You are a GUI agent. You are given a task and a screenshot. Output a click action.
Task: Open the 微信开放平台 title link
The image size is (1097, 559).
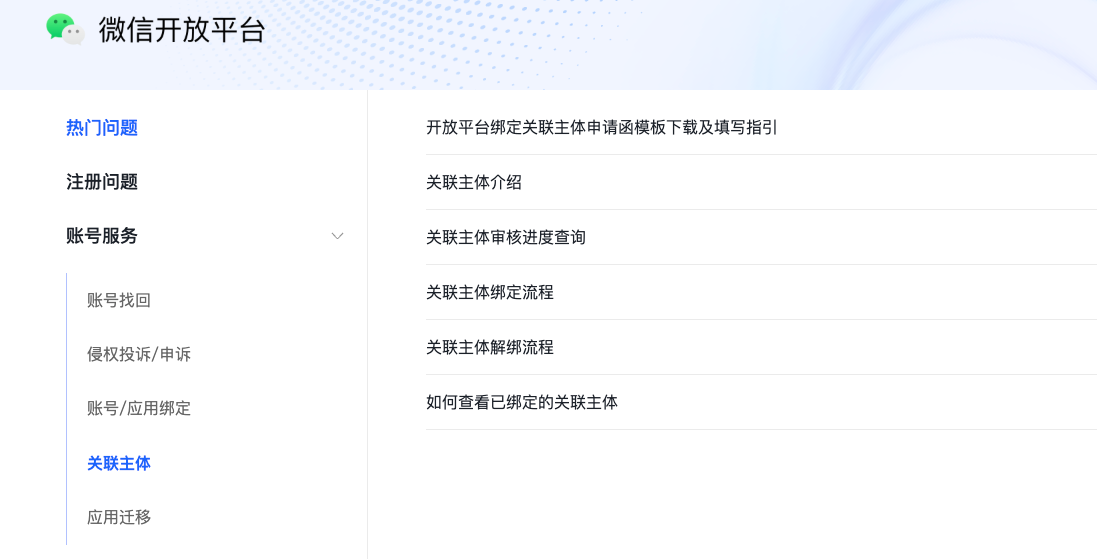[182, 30]
